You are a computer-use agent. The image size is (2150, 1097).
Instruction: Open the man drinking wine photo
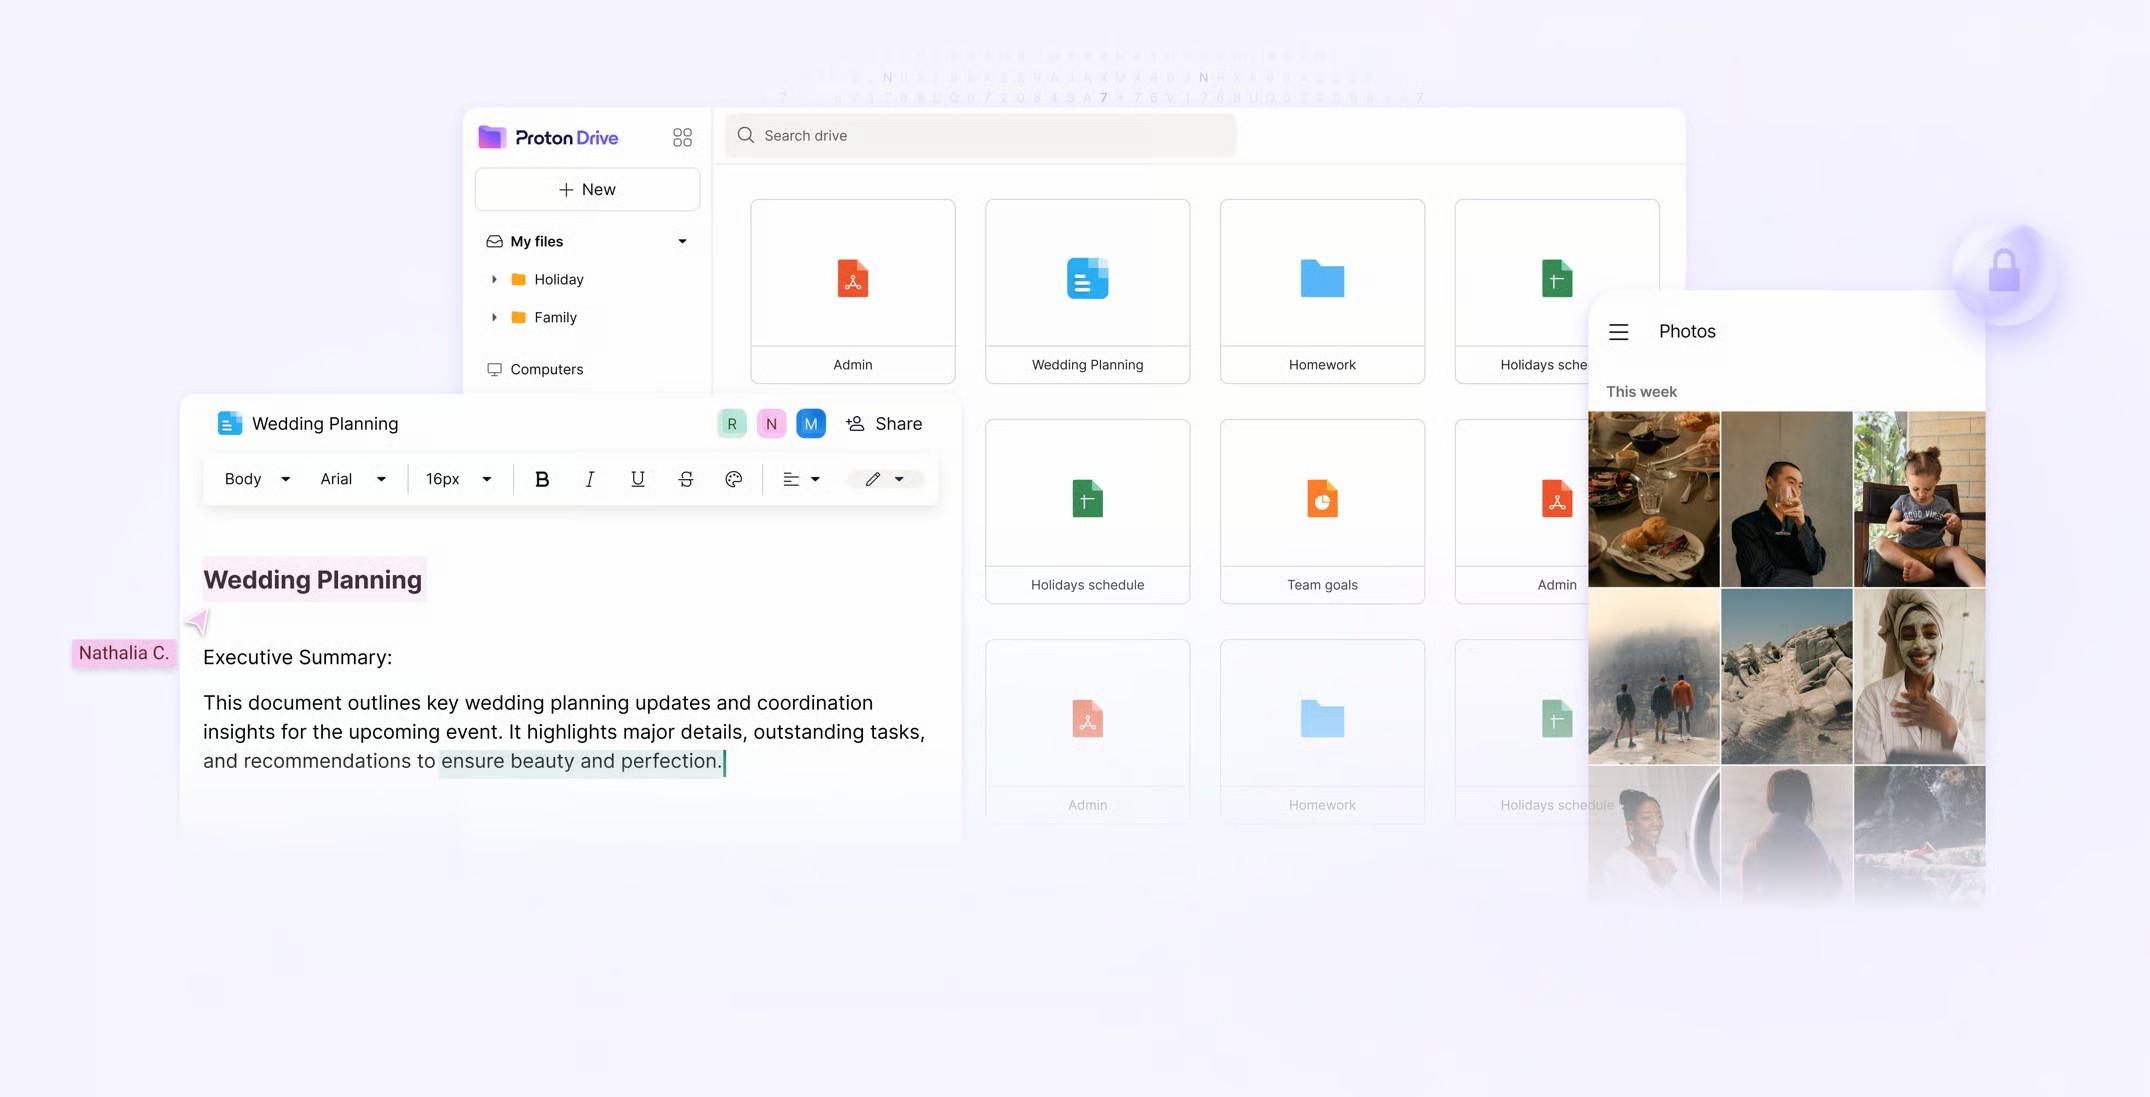coord(1786,499)
